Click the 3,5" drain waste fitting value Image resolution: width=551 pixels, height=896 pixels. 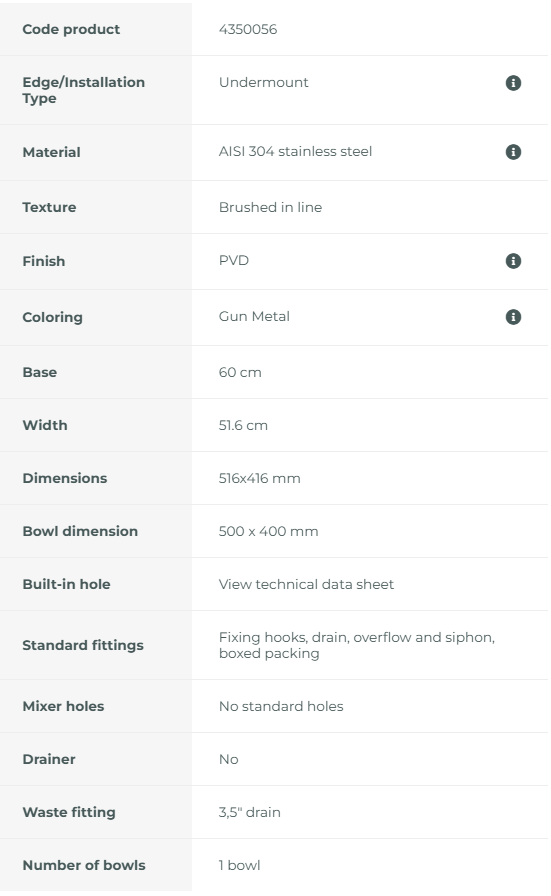click(249, 813)
